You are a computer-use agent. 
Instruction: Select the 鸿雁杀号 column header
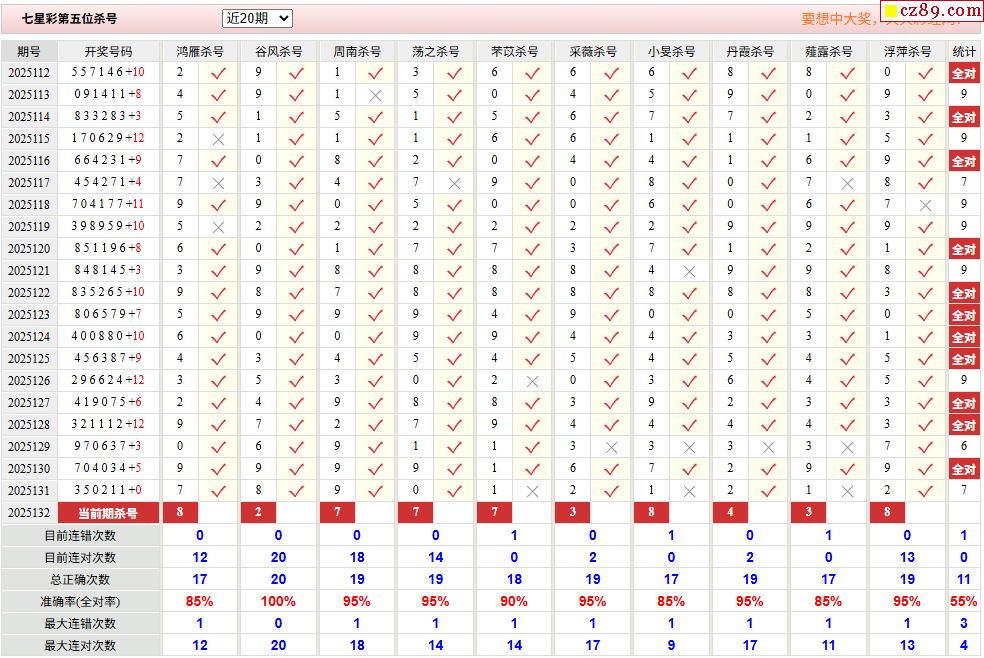[200, 51]
